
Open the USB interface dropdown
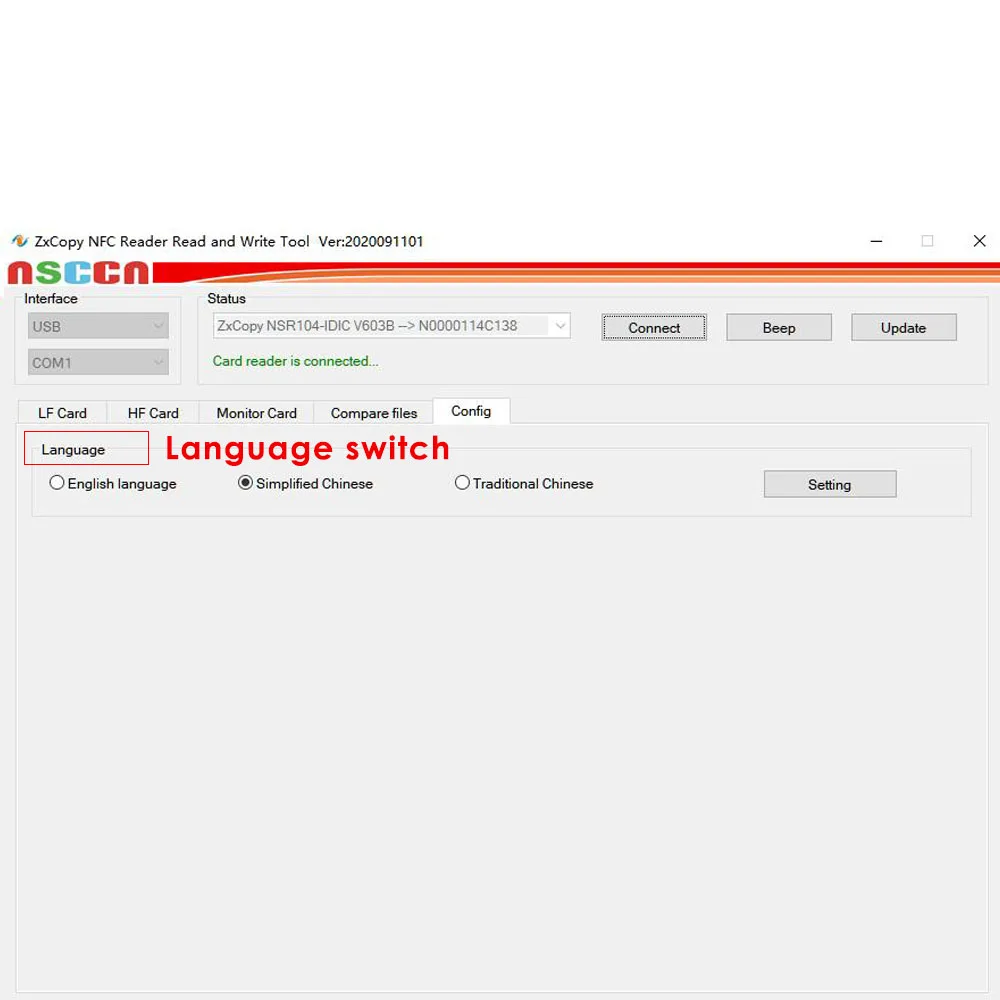tap(98, 327)
